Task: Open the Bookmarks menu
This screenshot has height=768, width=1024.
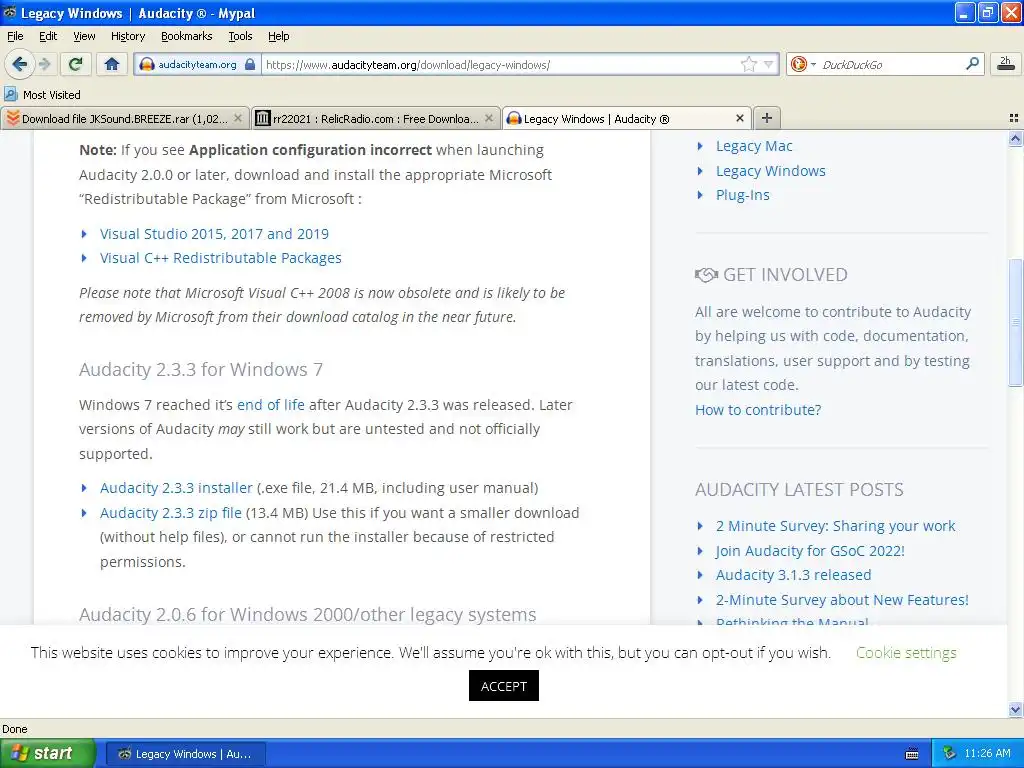Action: (186, 36)
